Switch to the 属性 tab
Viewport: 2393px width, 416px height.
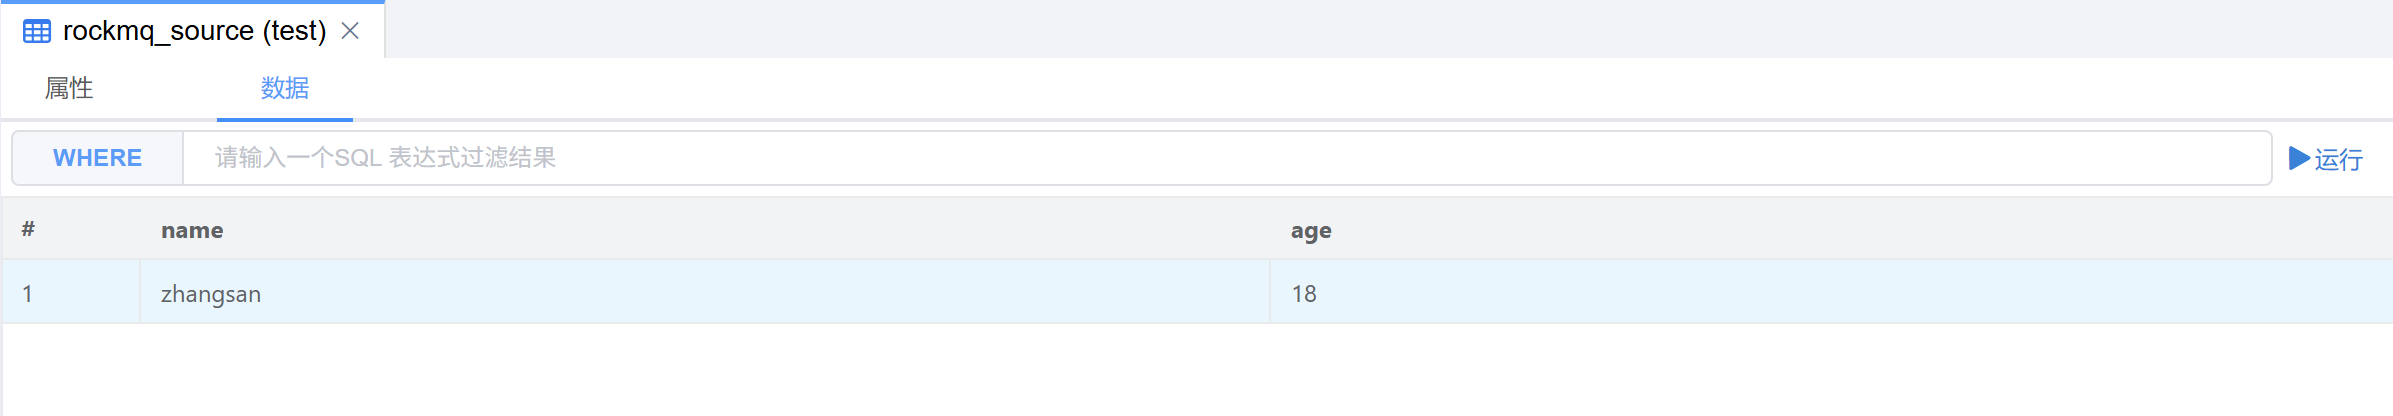(69, 88)
